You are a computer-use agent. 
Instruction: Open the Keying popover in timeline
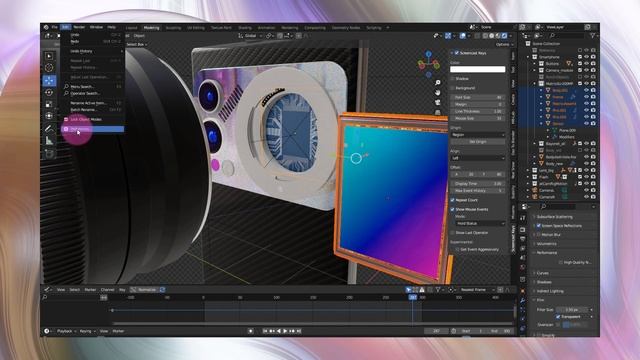(x=87, y=331)
